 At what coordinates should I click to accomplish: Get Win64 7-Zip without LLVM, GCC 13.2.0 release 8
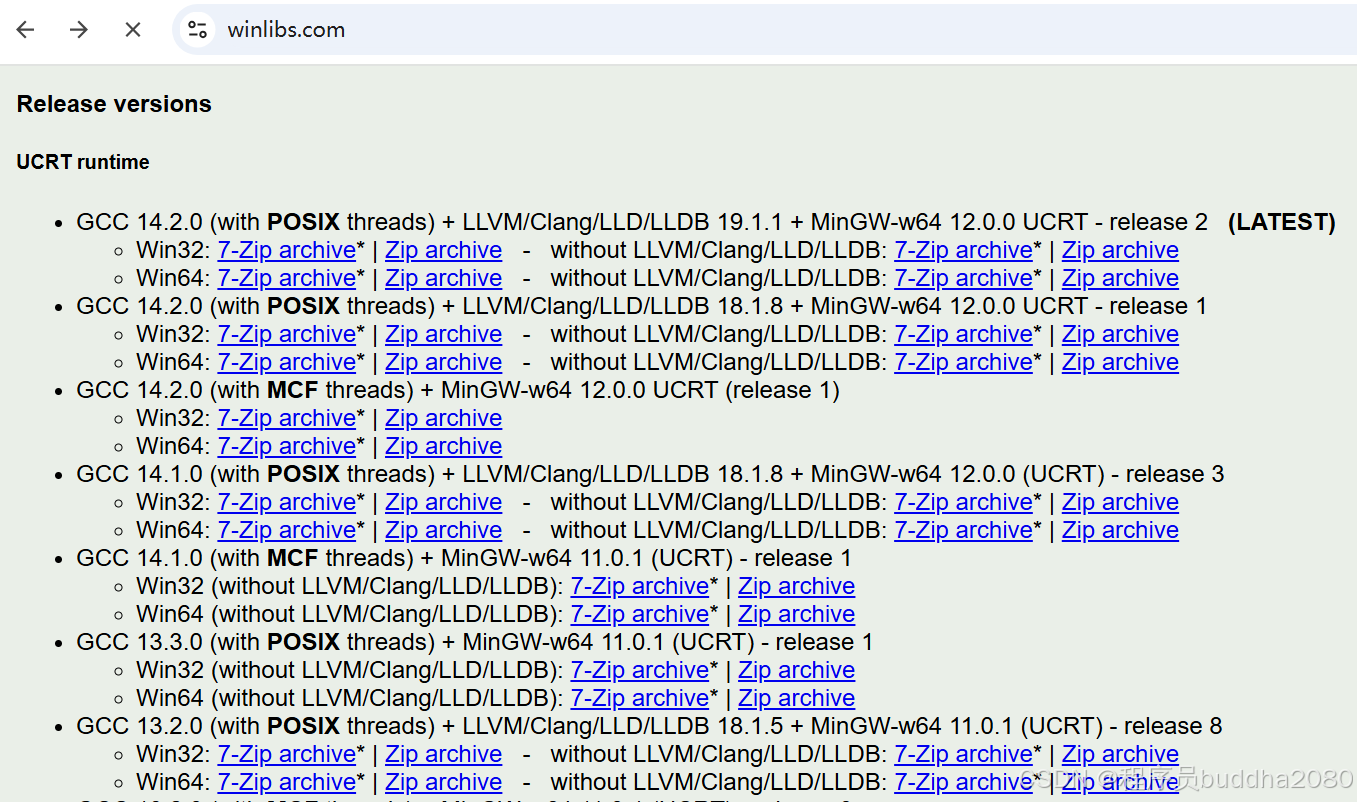click(964, 782)
